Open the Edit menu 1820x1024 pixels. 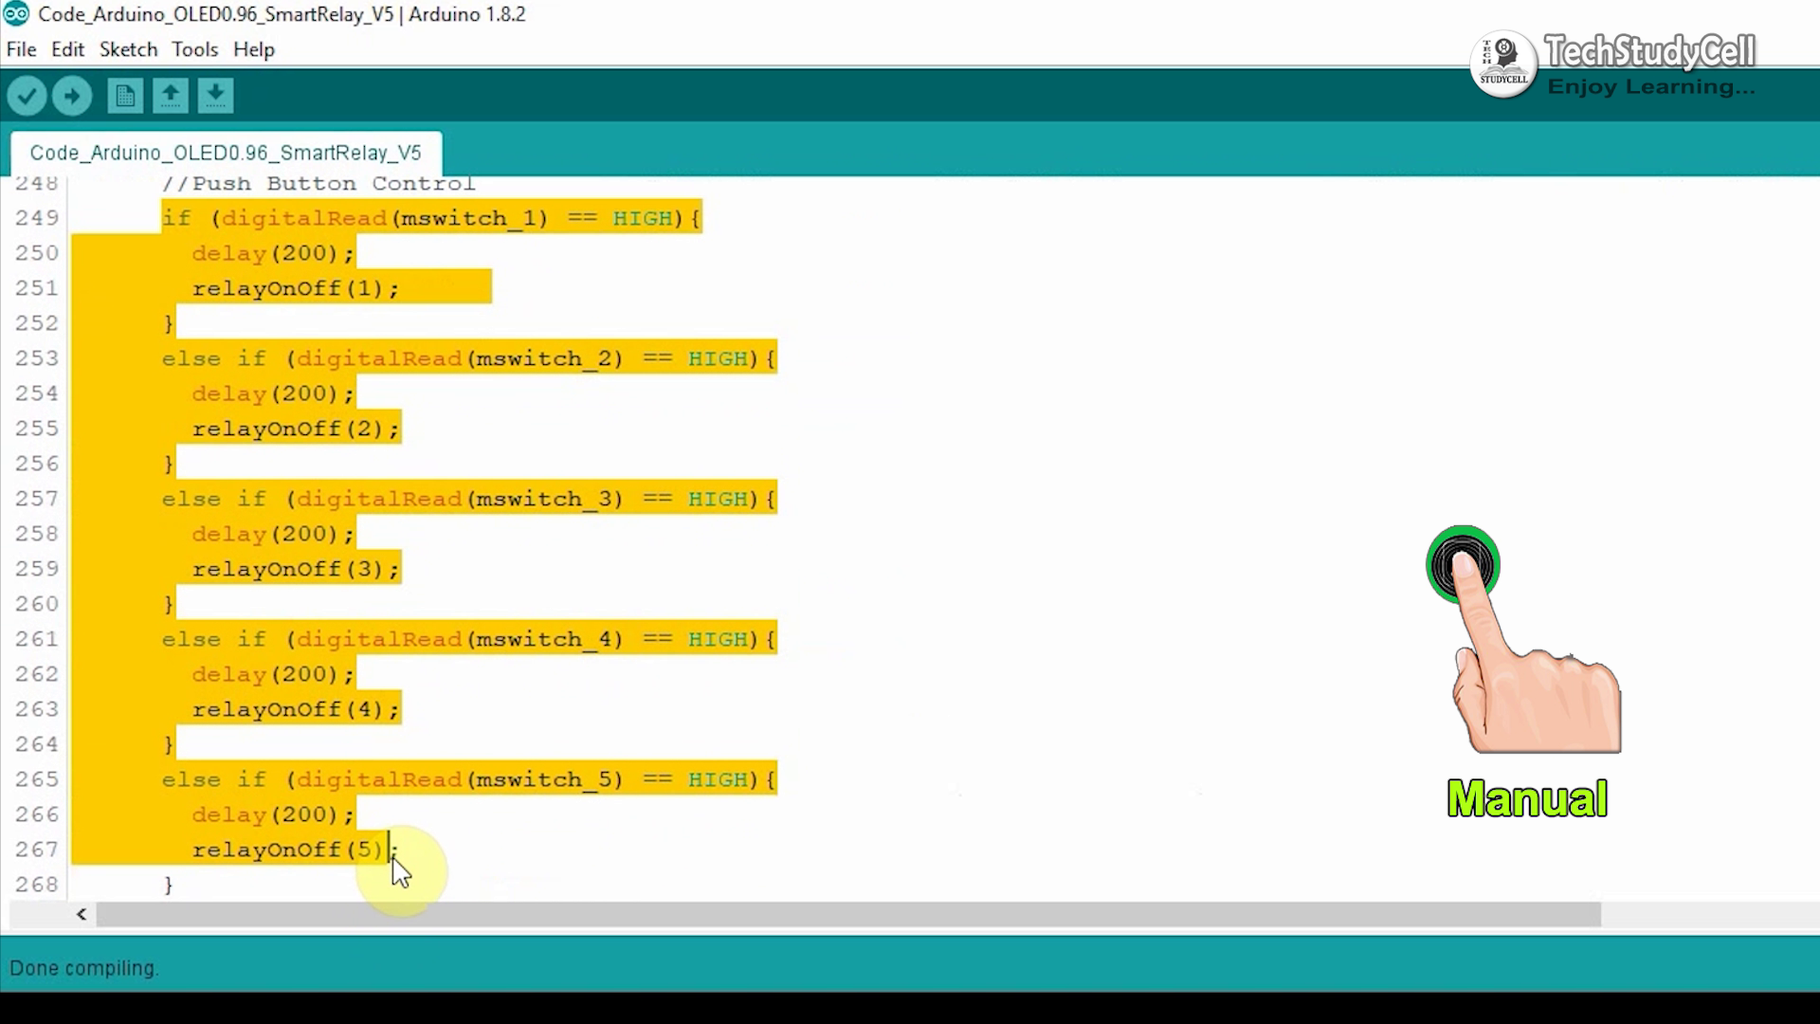tap(66, 49)
